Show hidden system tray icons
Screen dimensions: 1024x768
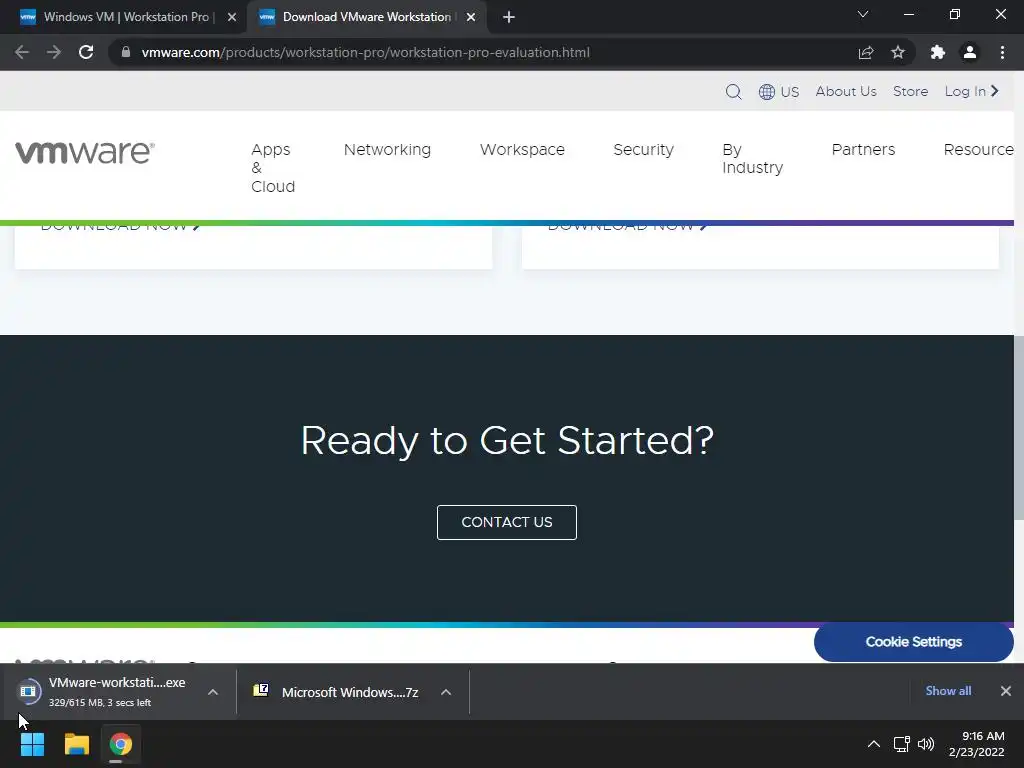pyautogui.click(x=873, y=744)
